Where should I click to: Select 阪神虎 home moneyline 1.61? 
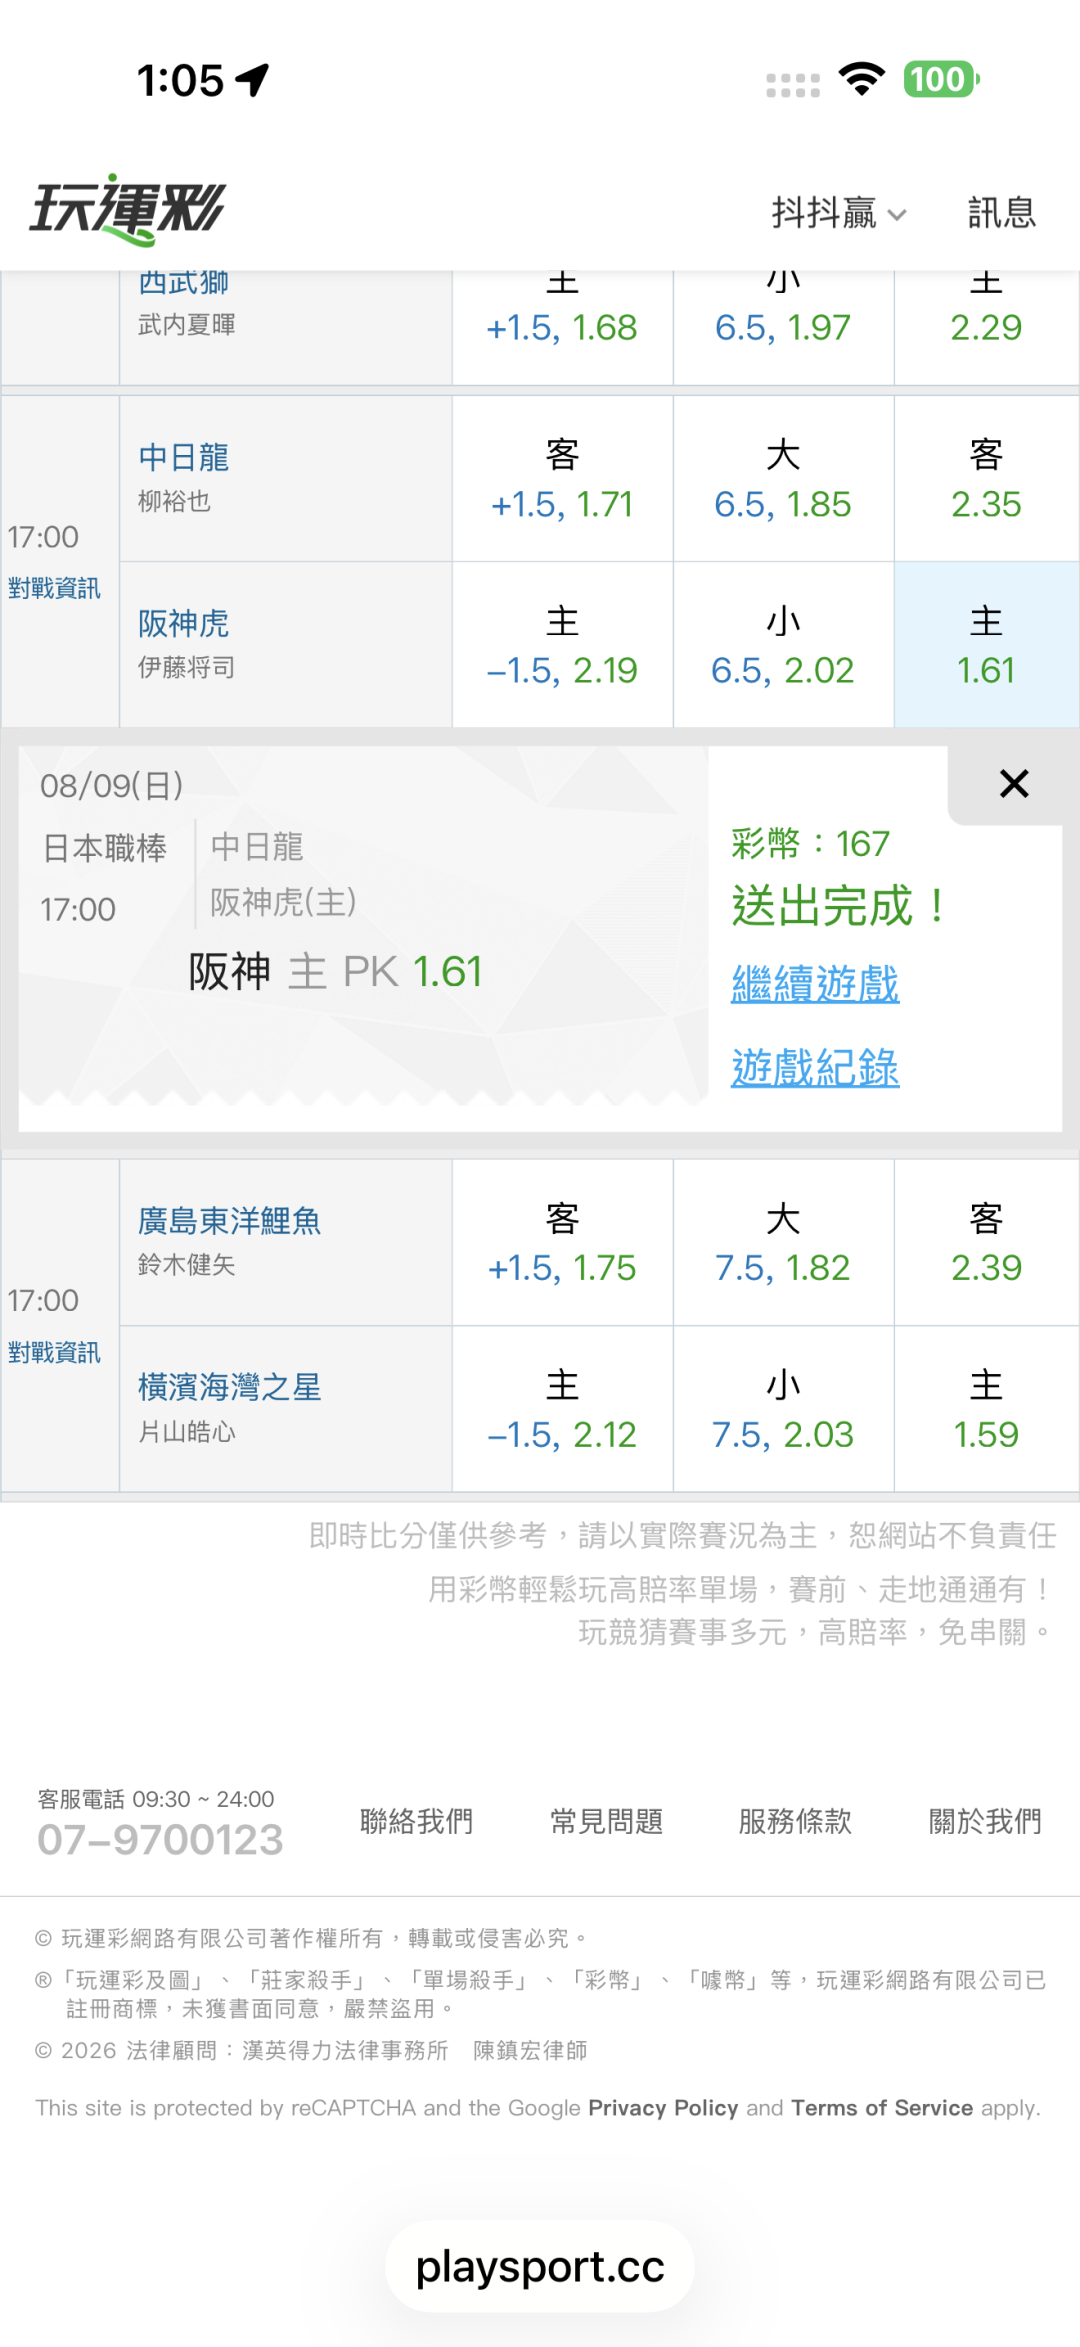point(986,645)
